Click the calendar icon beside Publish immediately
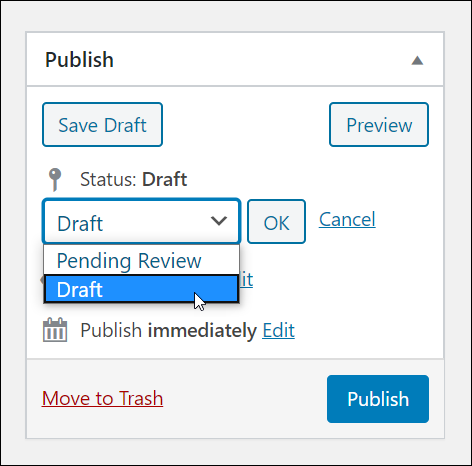Image resolution: width=472 pixels, height=466 pixels. [55, 330]
